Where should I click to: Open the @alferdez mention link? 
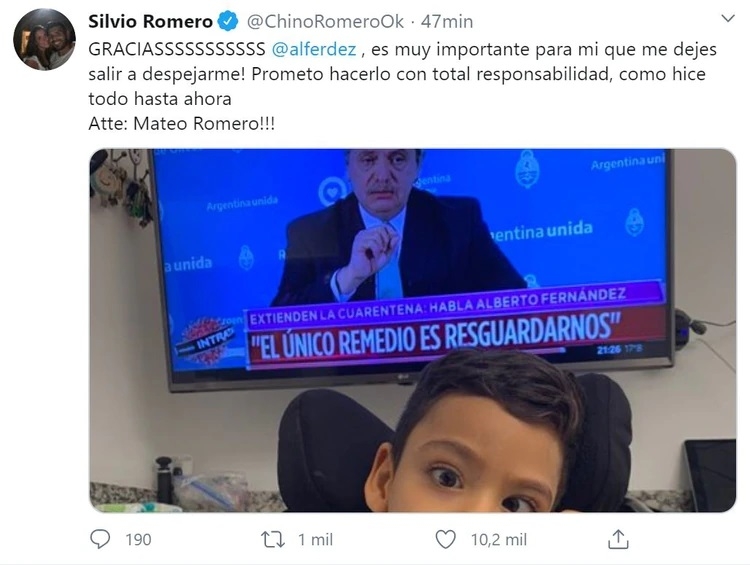point(314,49)
